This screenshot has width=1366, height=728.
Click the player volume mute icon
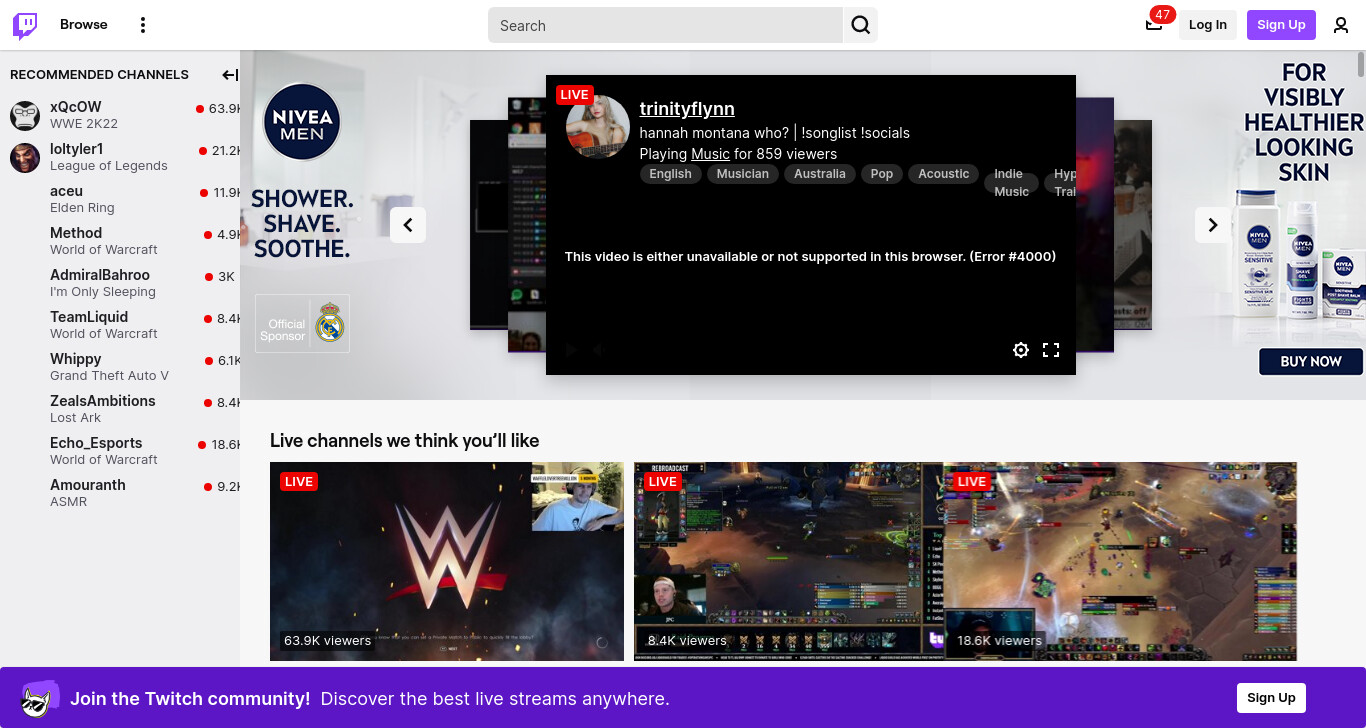pos(600,350)
